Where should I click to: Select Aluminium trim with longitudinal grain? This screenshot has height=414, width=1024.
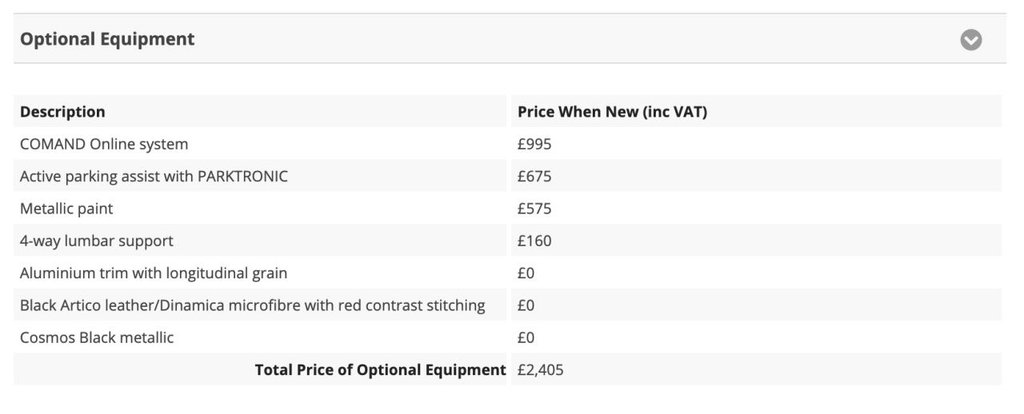click(x=153, y=273)
